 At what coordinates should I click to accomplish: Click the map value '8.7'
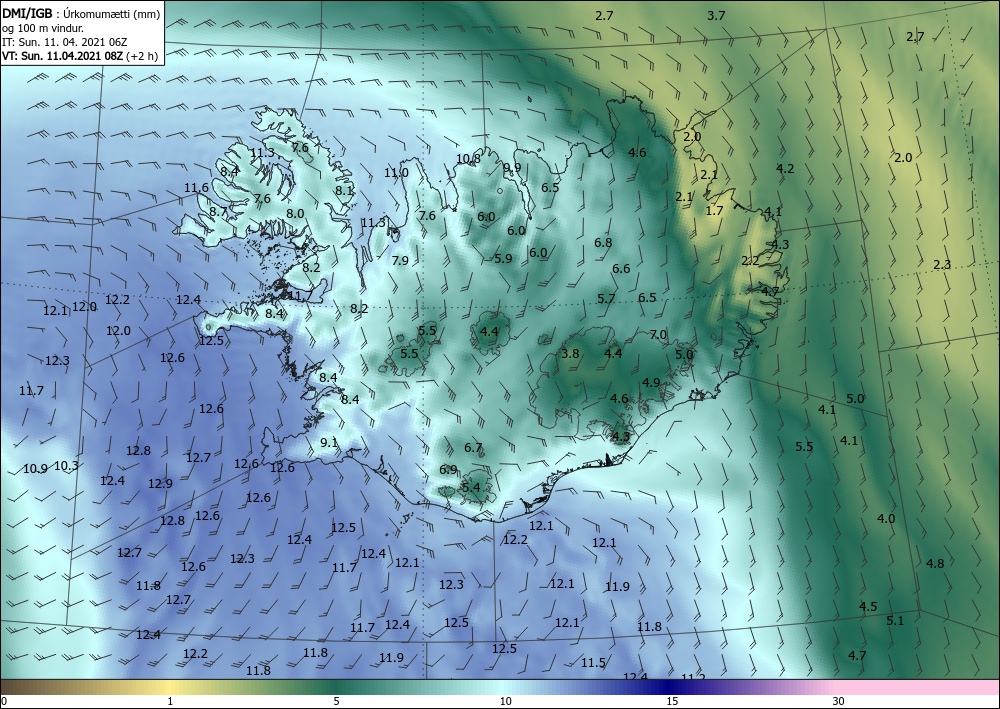(219, 212)
